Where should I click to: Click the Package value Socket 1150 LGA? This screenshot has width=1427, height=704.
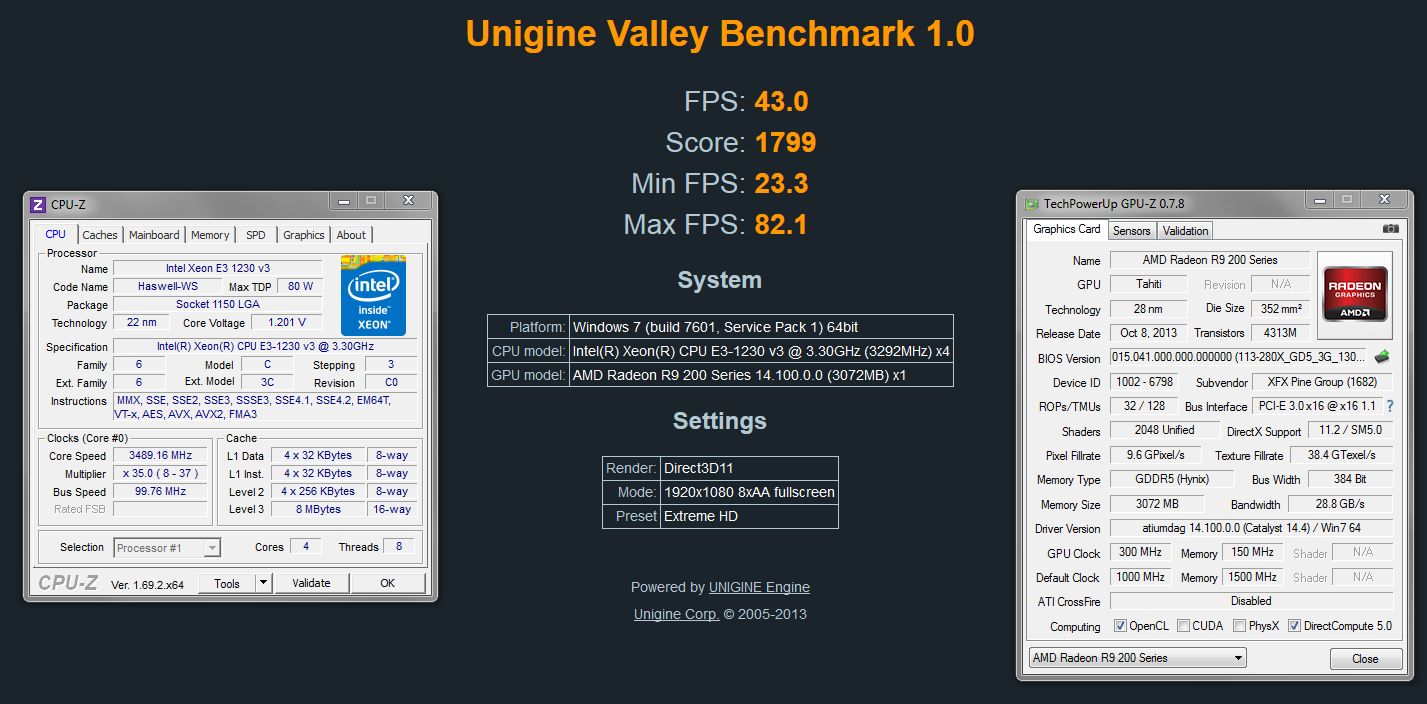(x=217, y=304)
